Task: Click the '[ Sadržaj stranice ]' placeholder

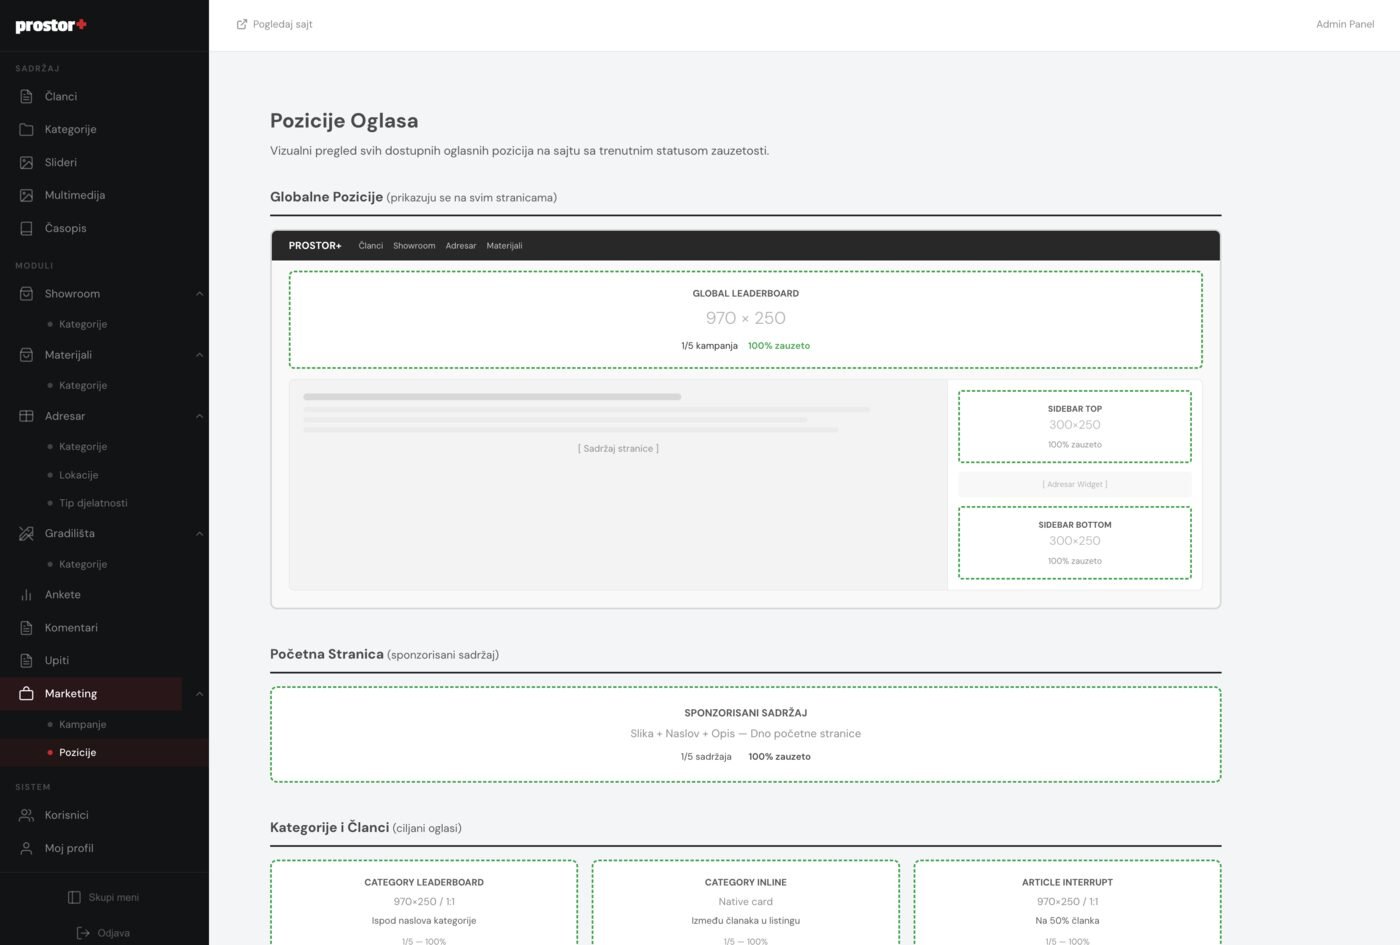Action: pos(618,448)
